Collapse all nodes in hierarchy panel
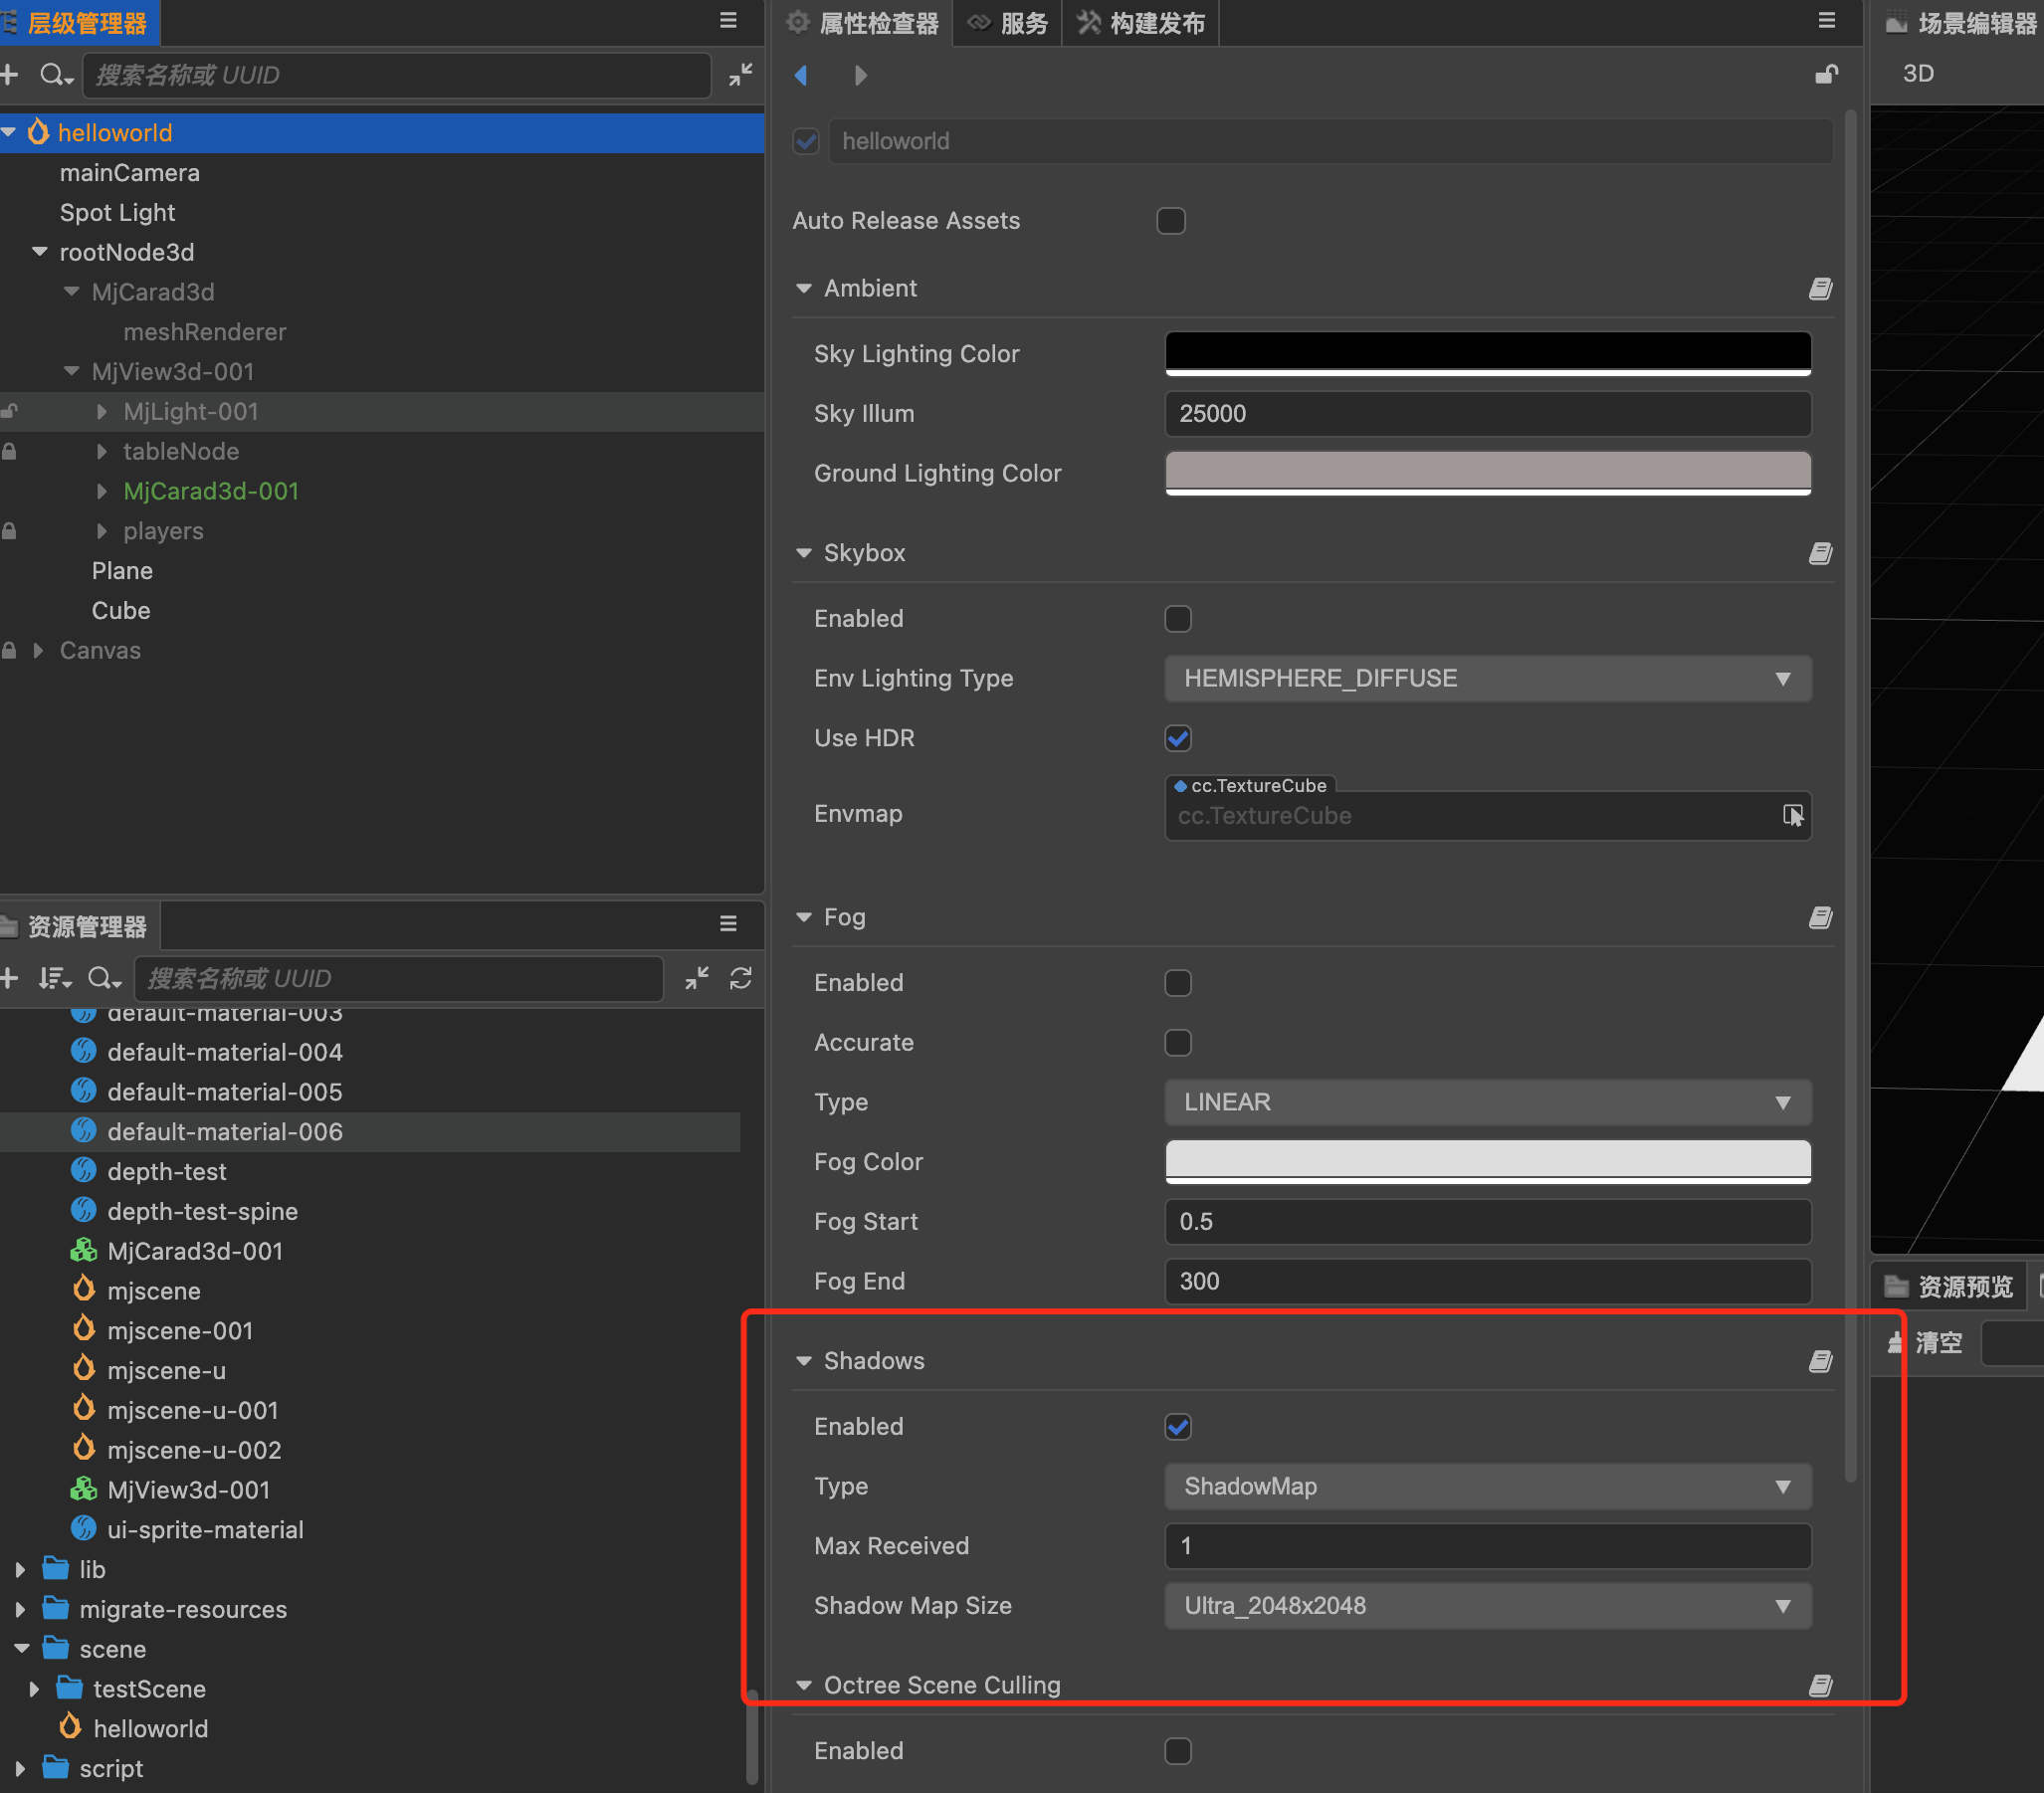 point(740,75)
